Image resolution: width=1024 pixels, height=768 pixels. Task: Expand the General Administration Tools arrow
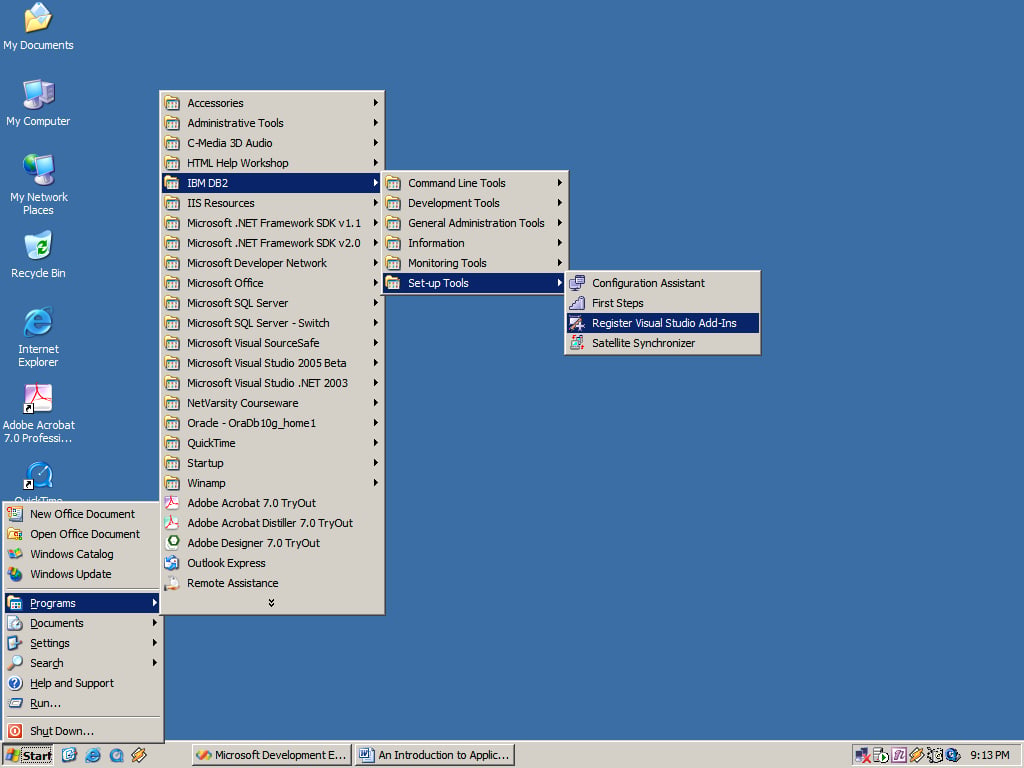pos(560,223)
